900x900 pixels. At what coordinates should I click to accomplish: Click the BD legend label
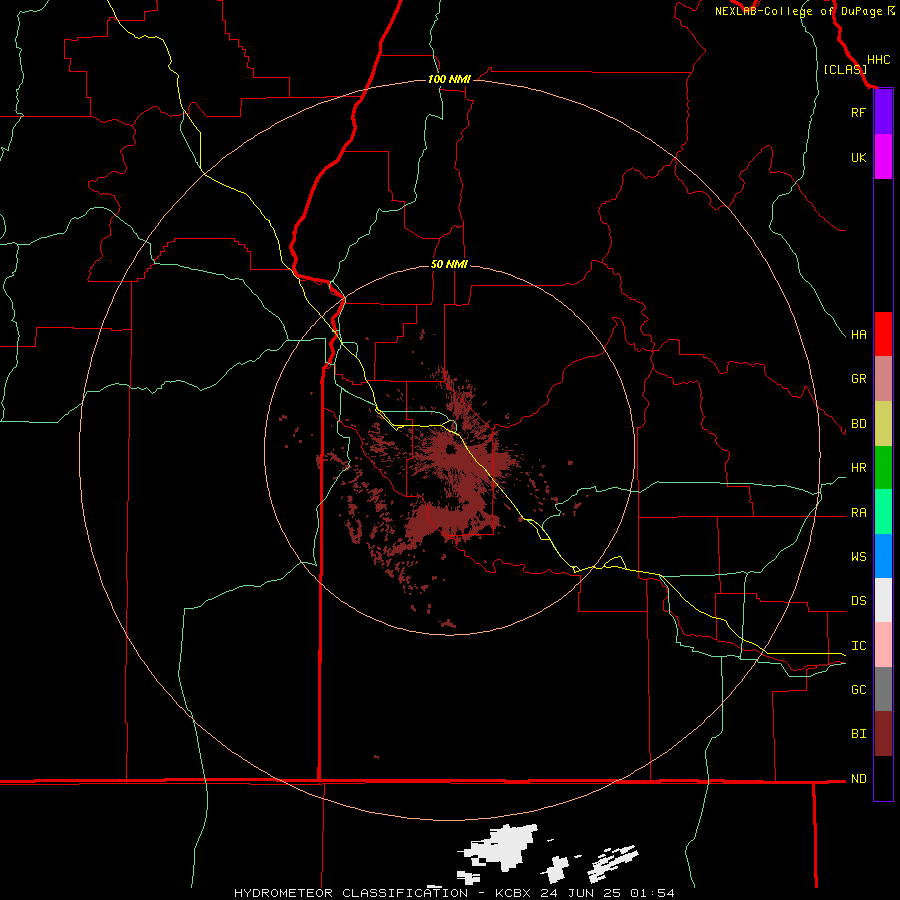(x=858, y=424)
